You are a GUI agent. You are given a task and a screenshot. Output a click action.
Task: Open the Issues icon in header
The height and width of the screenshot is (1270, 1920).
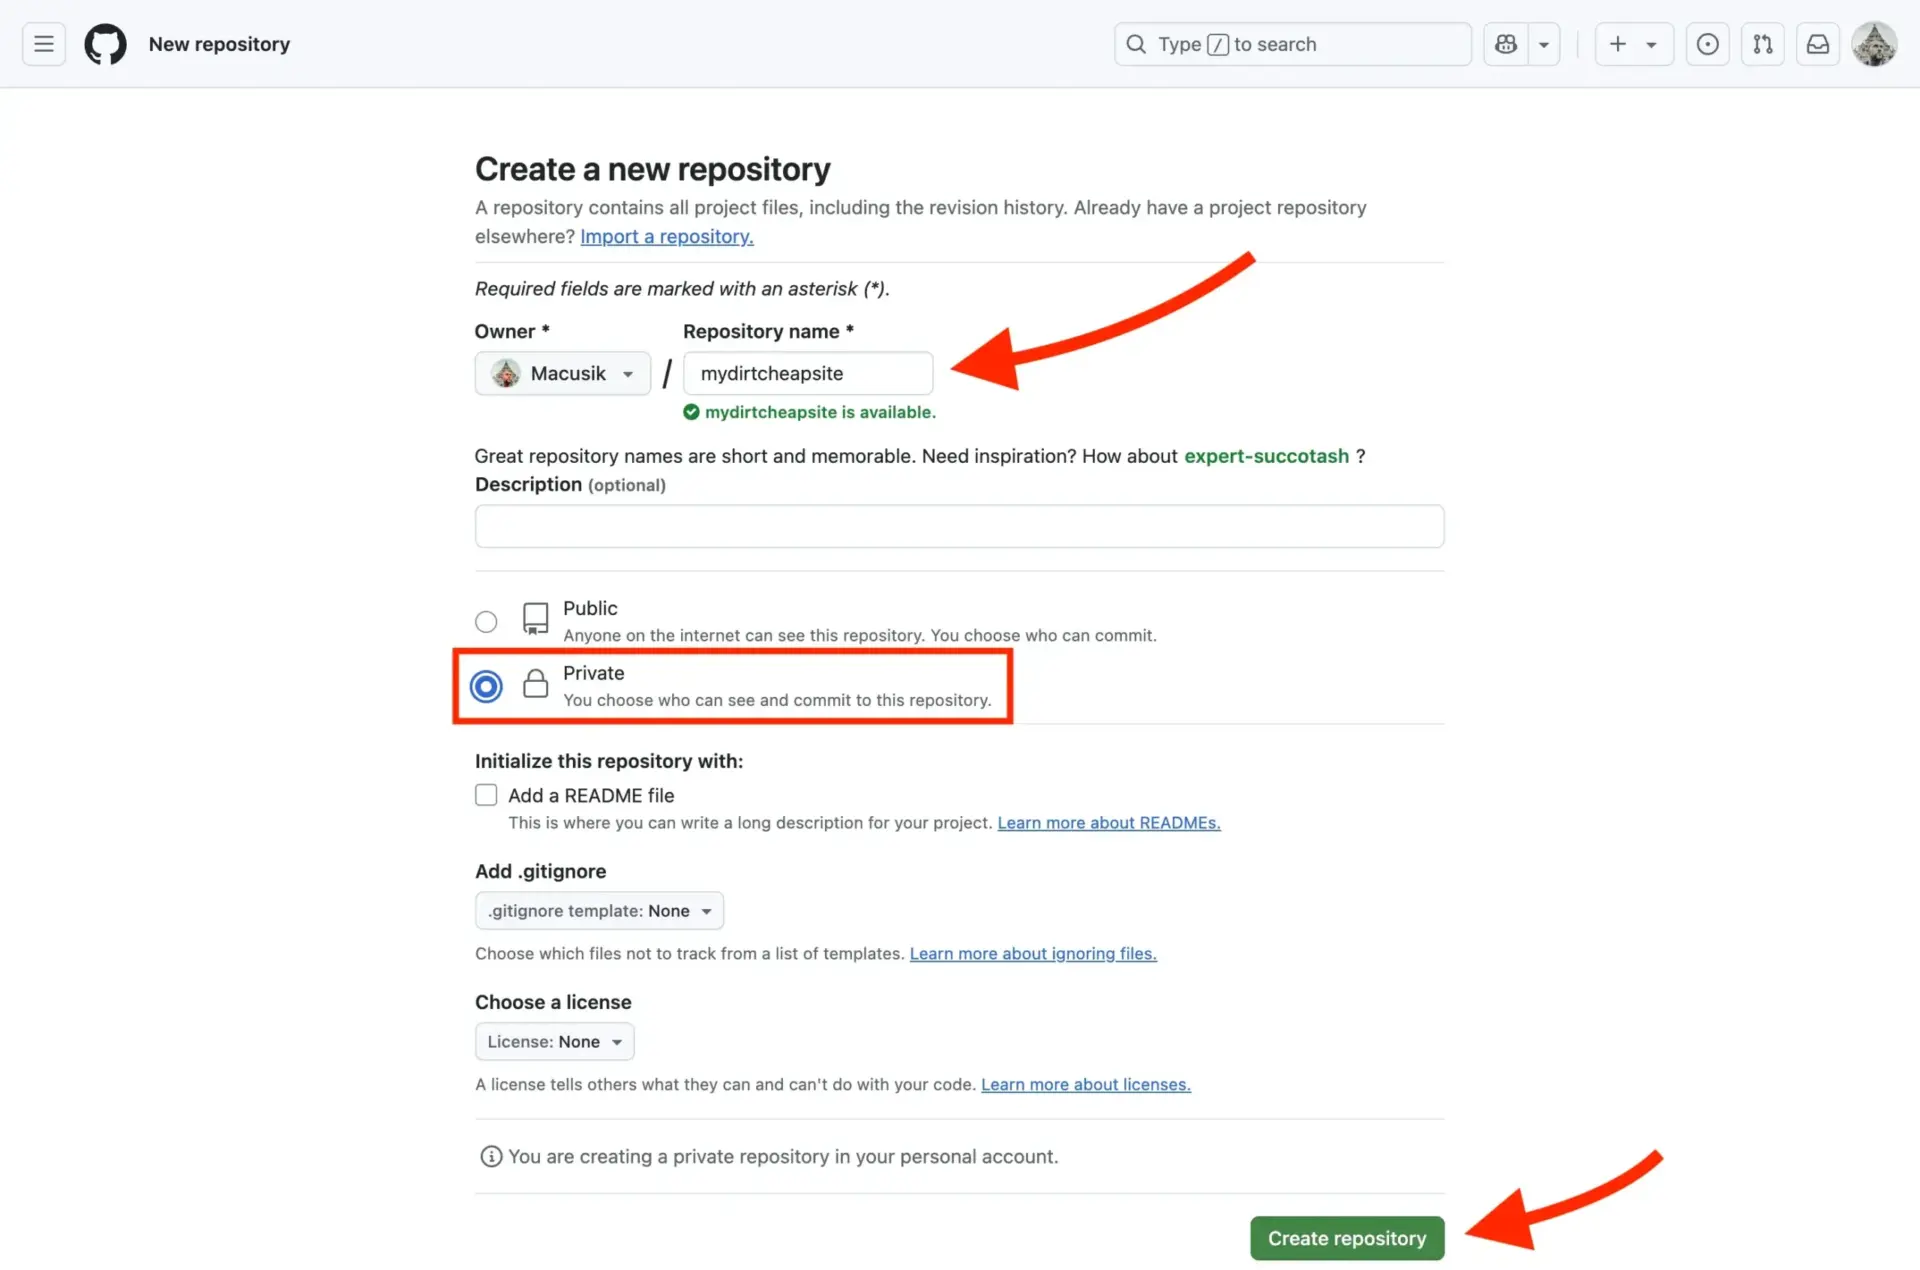coord(1708,44)
